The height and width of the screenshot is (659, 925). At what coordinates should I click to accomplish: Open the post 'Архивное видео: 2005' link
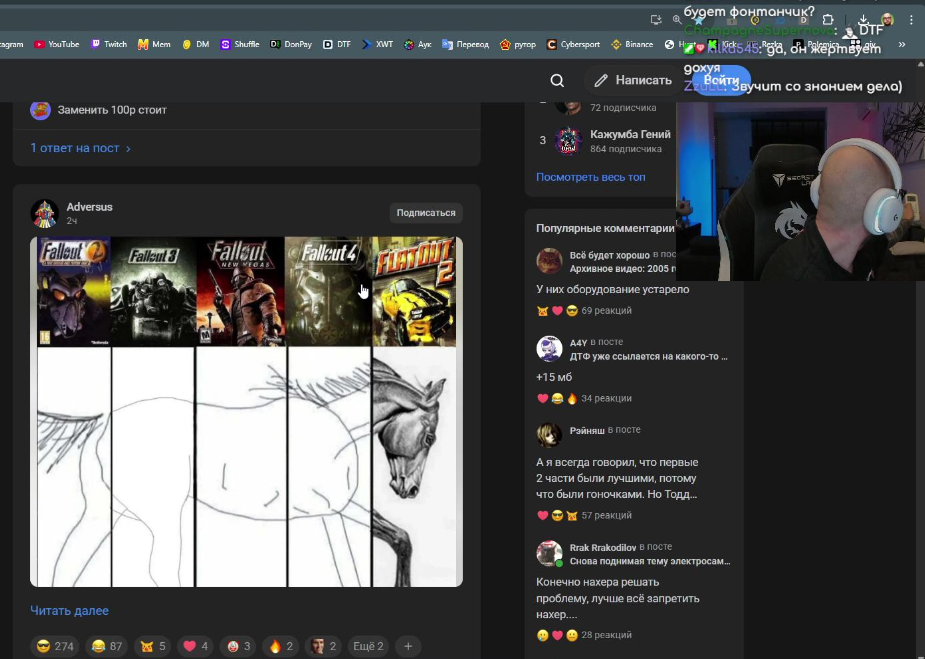coord(623,269)
